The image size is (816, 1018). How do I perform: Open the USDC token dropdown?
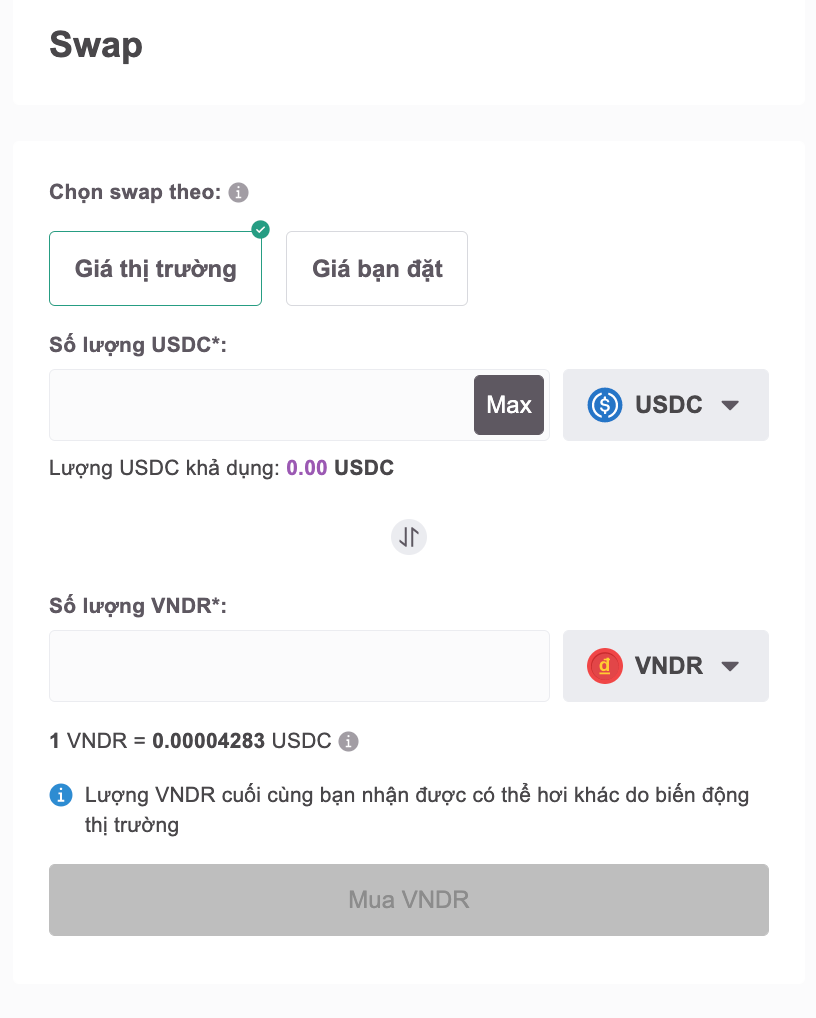click(x=665, y=405)
